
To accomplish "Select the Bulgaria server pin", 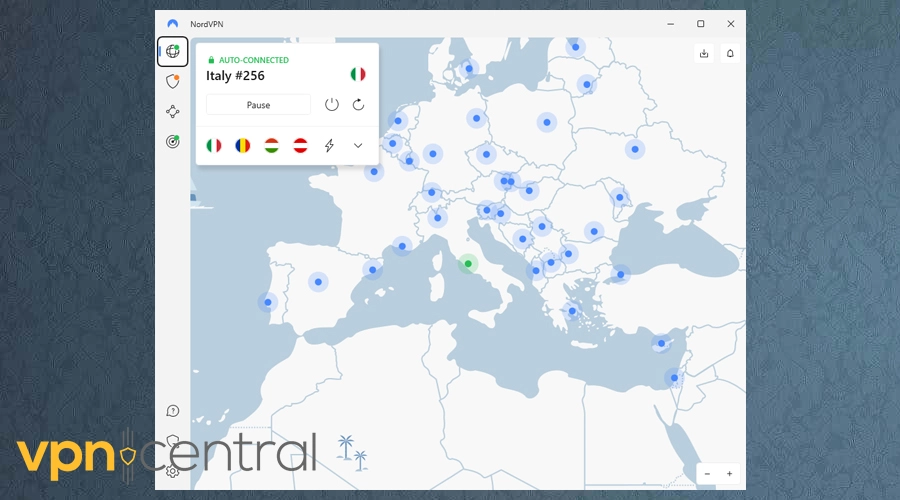I will coord(568,254).
